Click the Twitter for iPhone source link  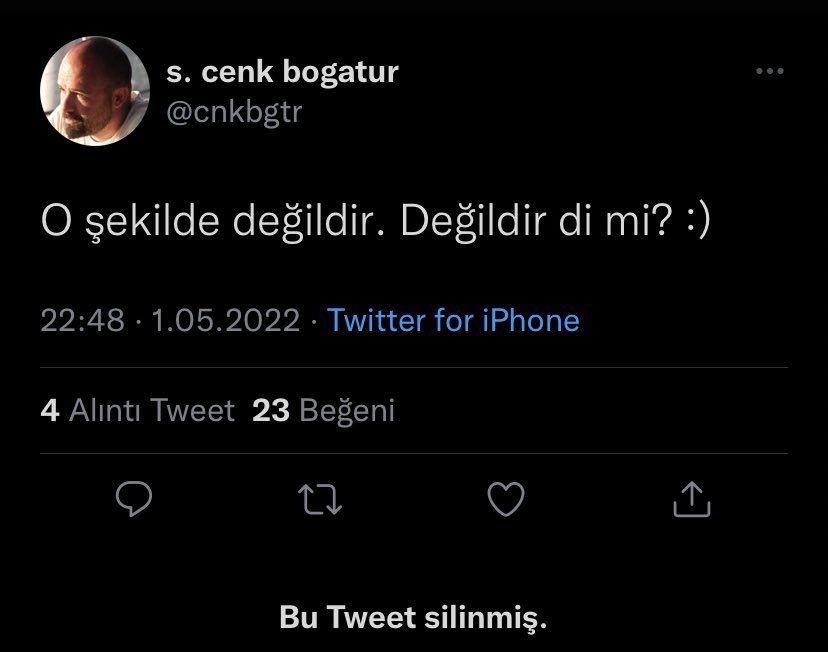pos(453,320)
